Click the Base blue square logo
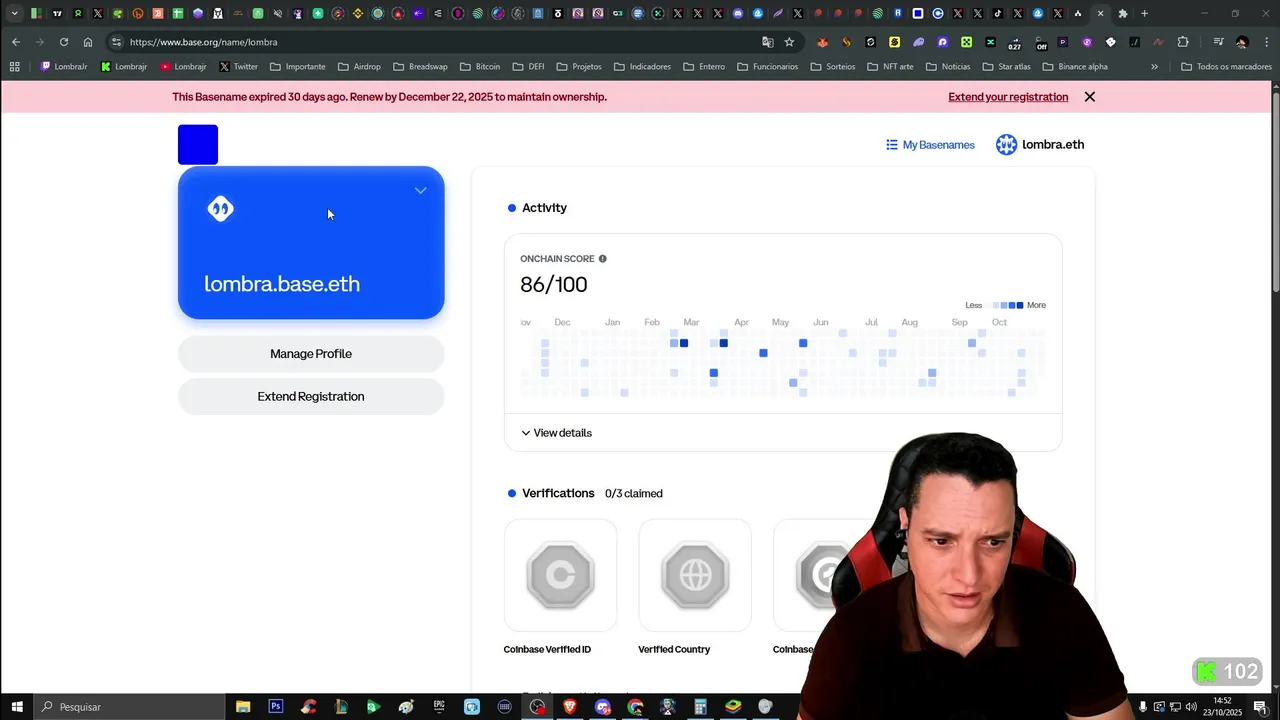The height and width of the screenshot is (720, 1280). point(198,145)
